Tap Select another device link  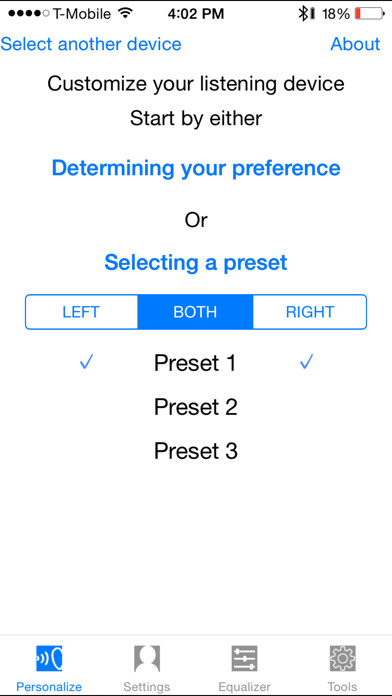(x=91, y=44)
